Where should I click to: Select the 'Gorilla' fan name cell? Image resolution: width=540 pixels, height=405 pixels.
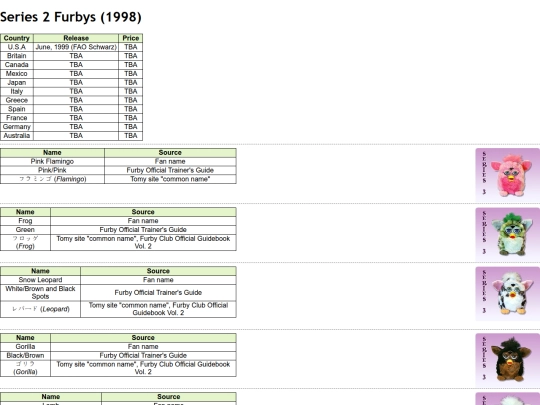(25, 346)
